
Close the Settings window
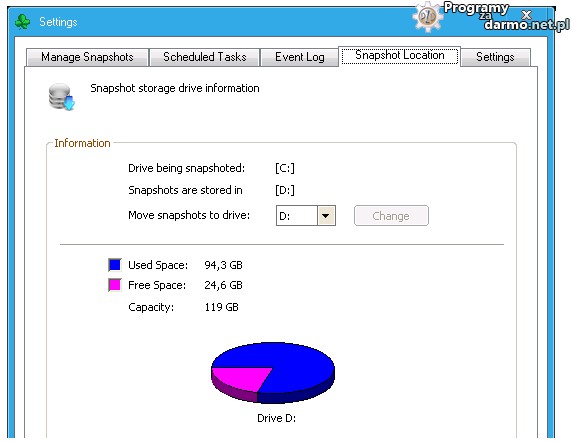click(526, 15)
